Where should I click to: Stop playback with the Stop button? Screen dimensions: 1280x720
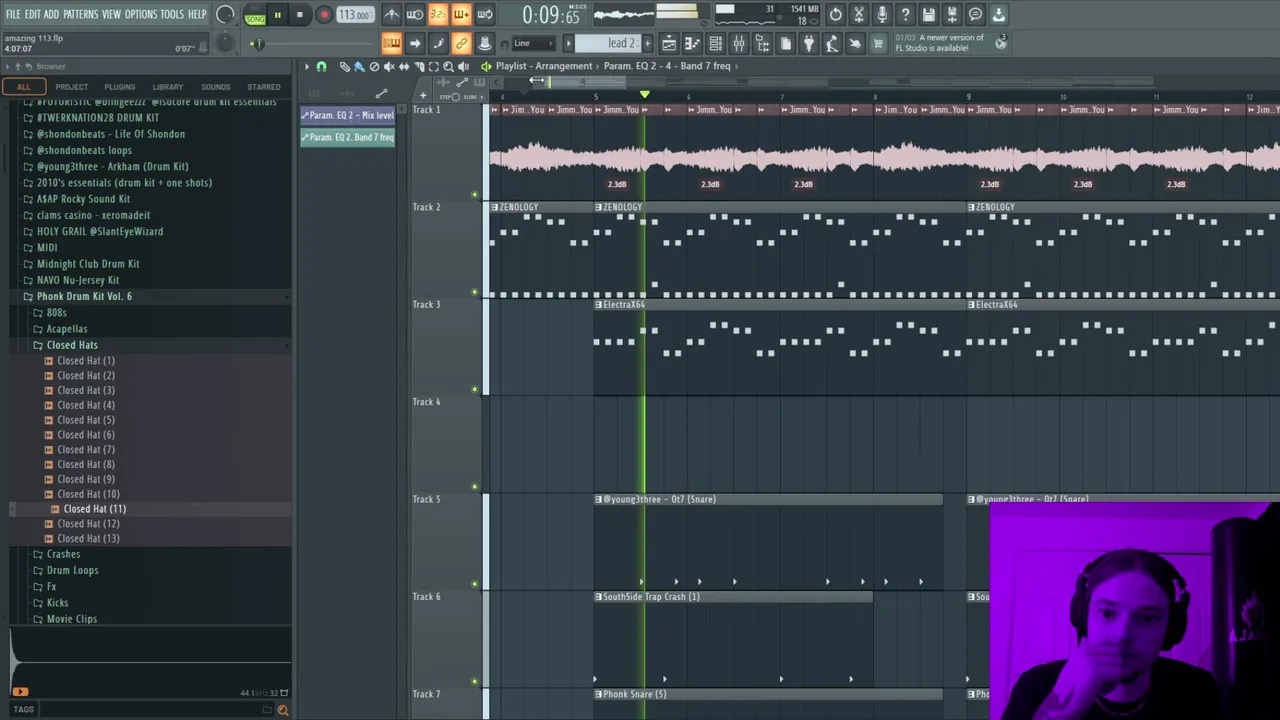click(299, 15)
